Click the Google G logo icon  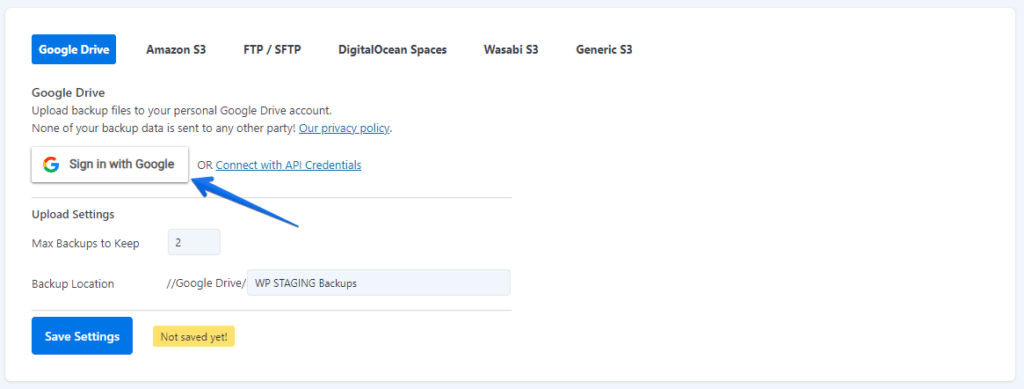pyautogui.click(x=51, y=164)
